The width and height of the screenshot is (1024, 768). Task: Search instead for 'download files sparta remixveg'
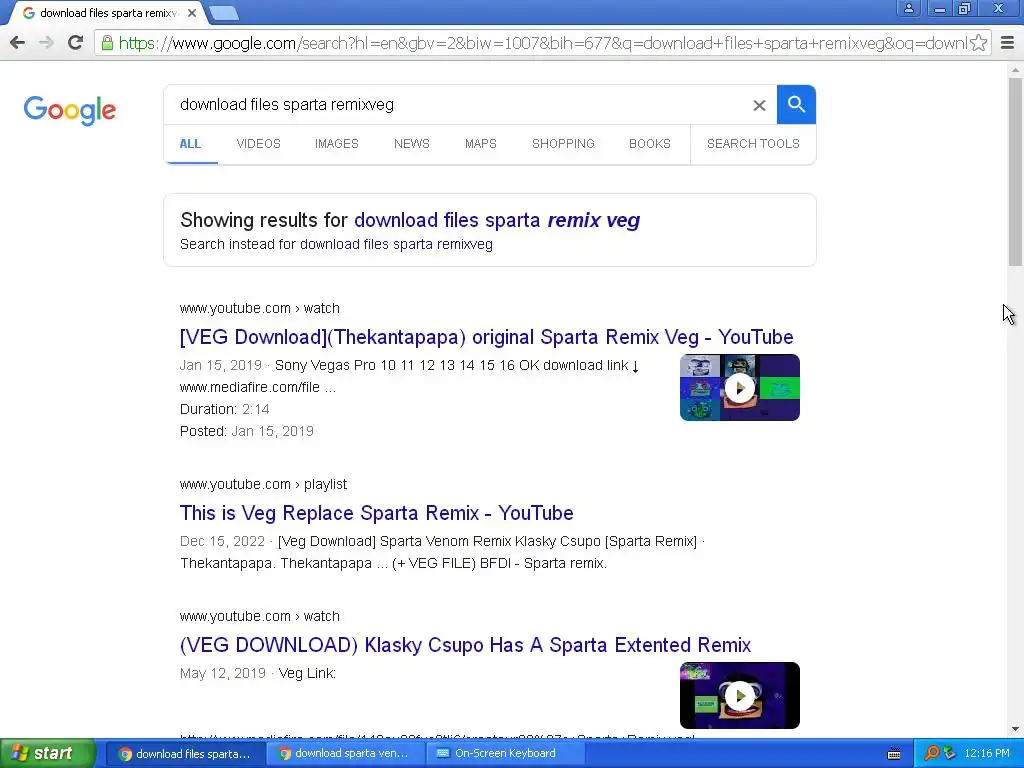click(396, 244)
